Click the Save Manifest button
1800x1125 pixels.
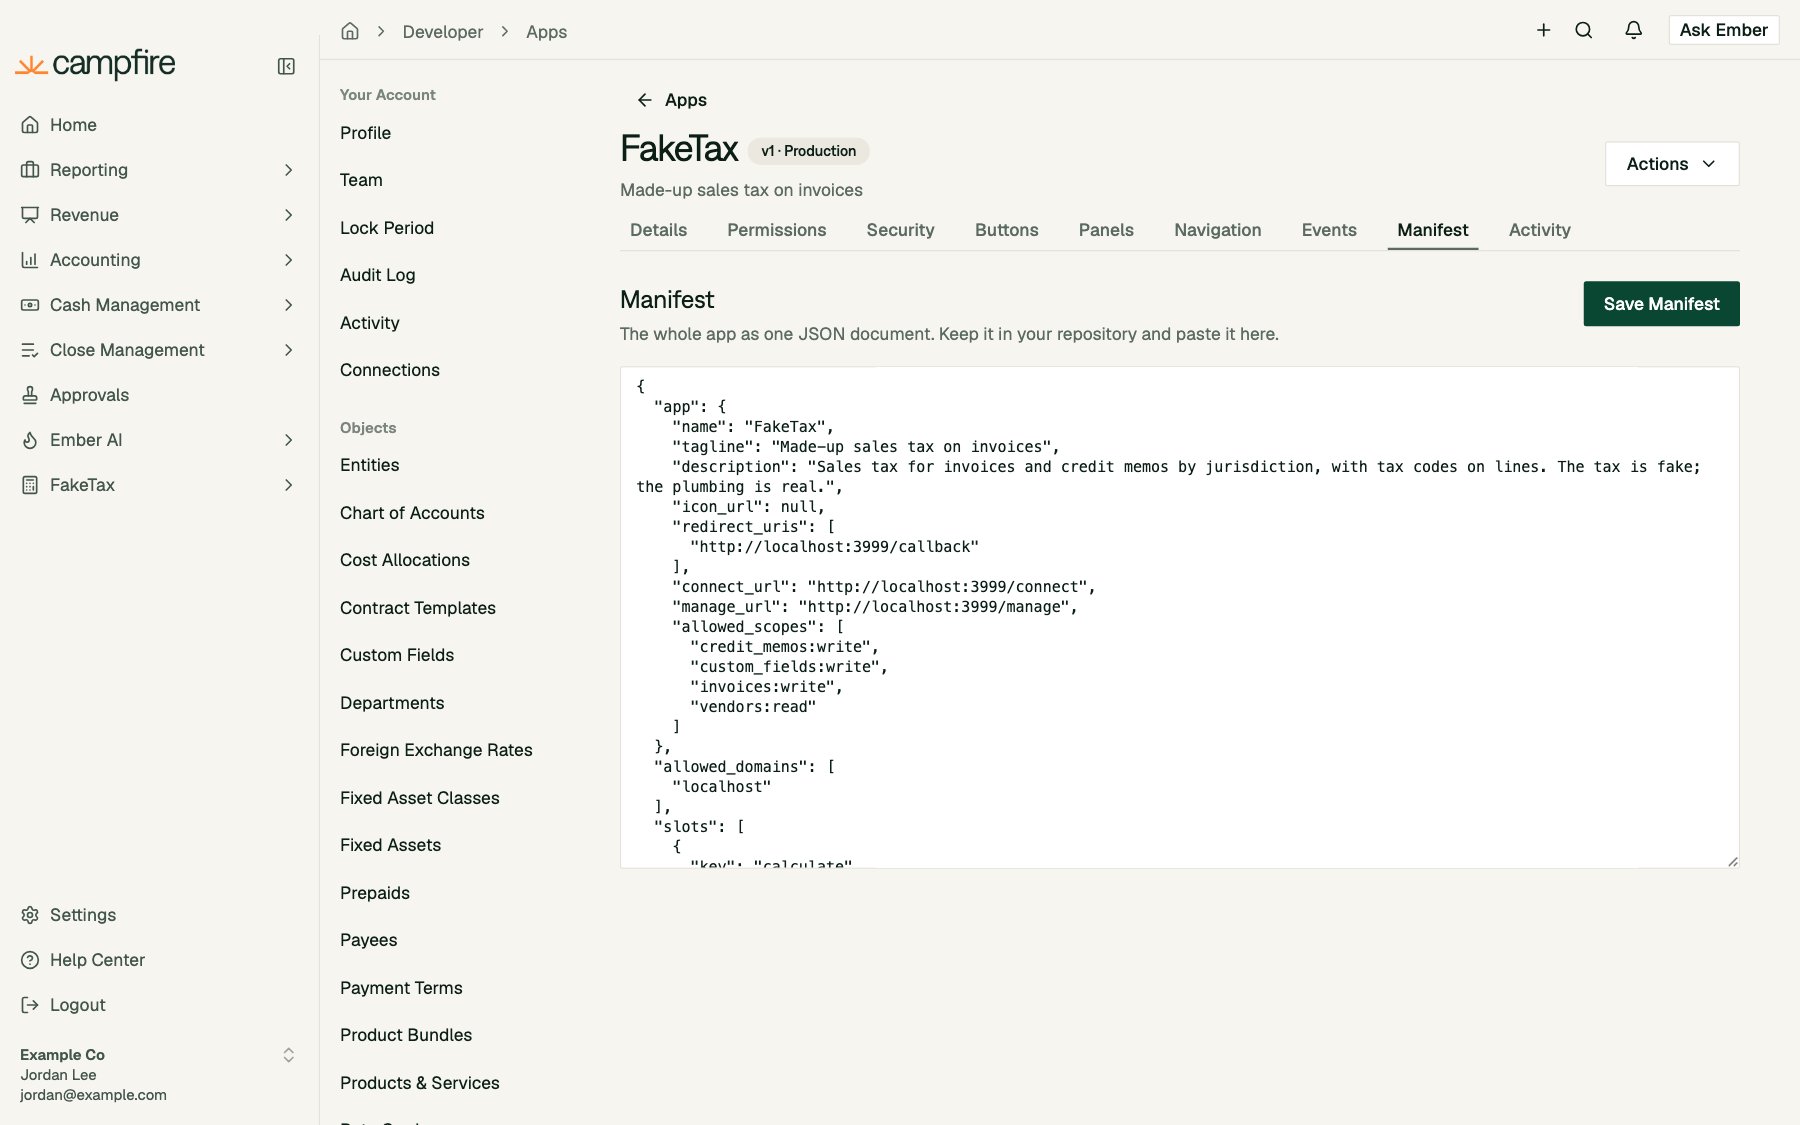pyautogui.click(x=1661, y=304)
